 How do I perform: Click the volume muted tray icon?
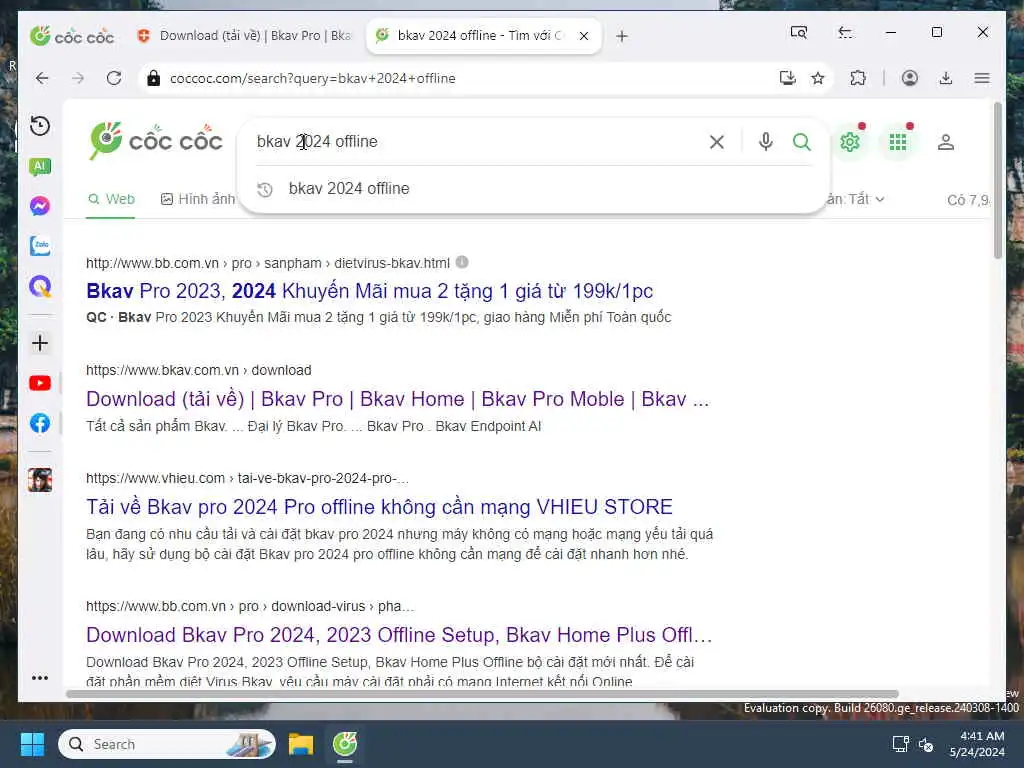(925, 744)
